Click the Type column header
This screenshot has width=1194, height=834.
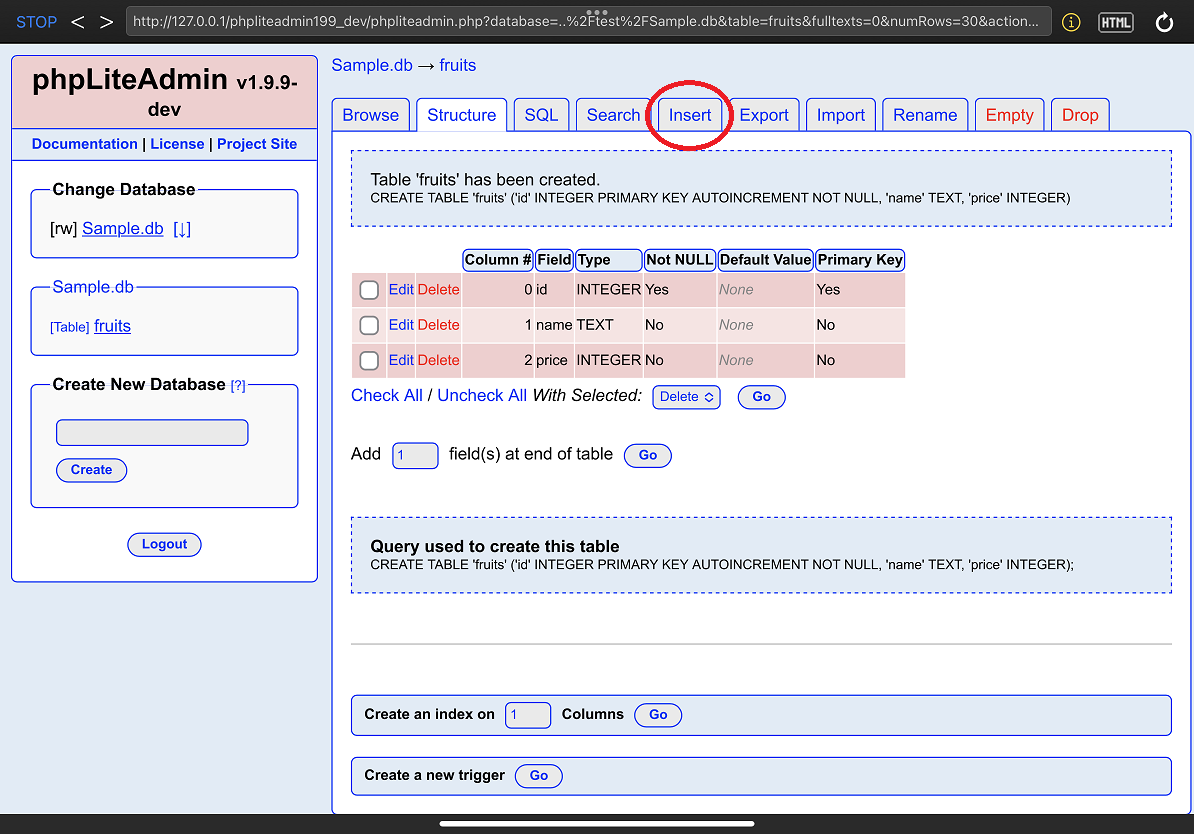coord(608,260)
